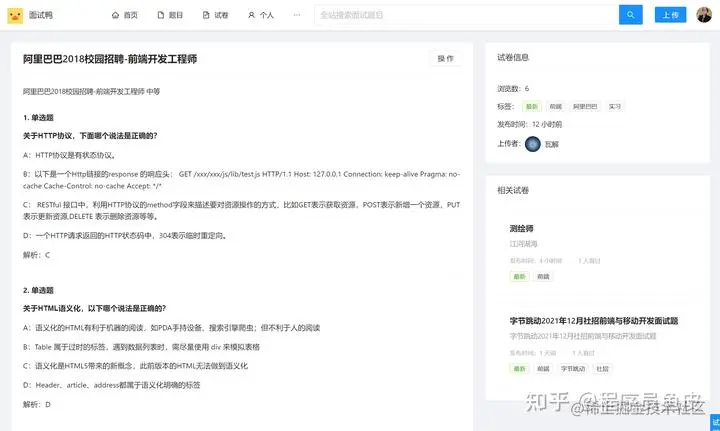
Task: Expand the three-dot overflow menu
Action: [297, 15]
